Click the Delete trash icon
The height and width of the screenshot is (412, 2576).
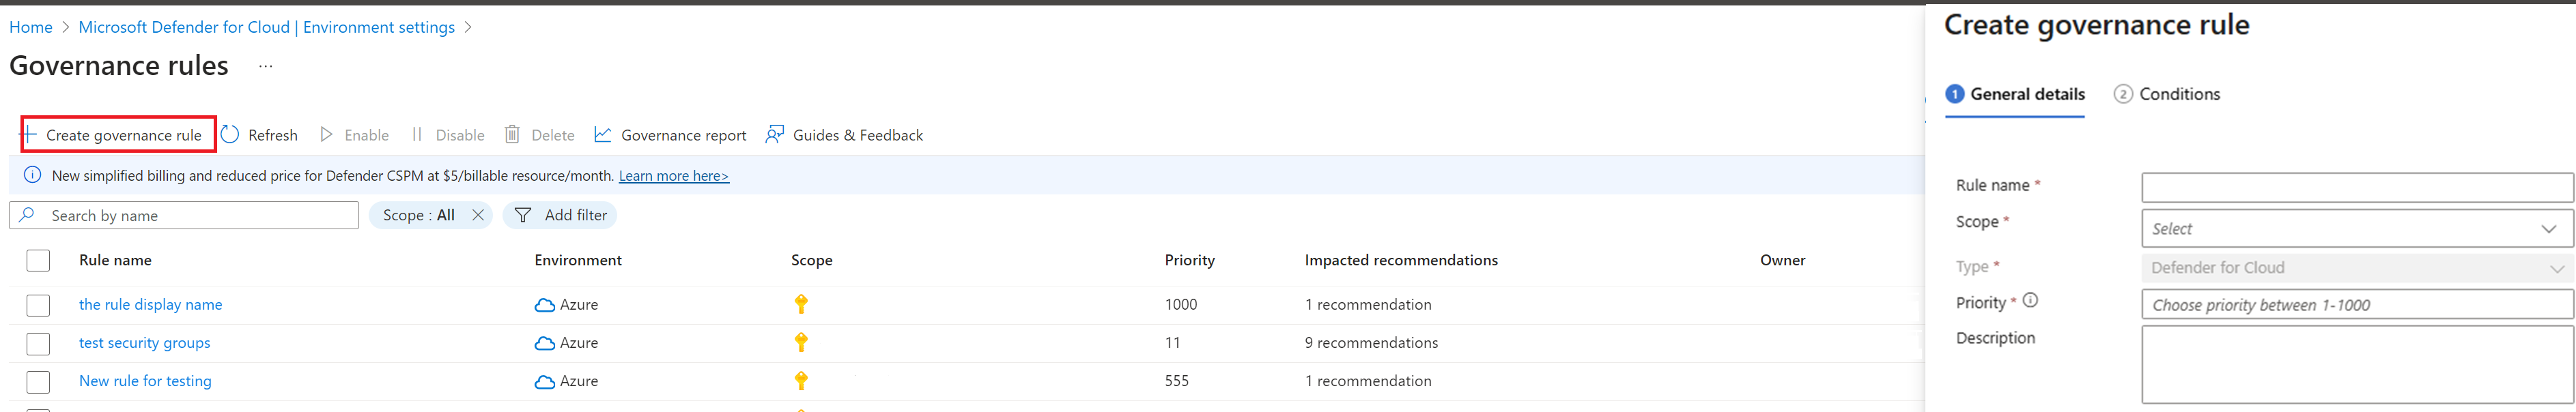click(x=512, y=135)
